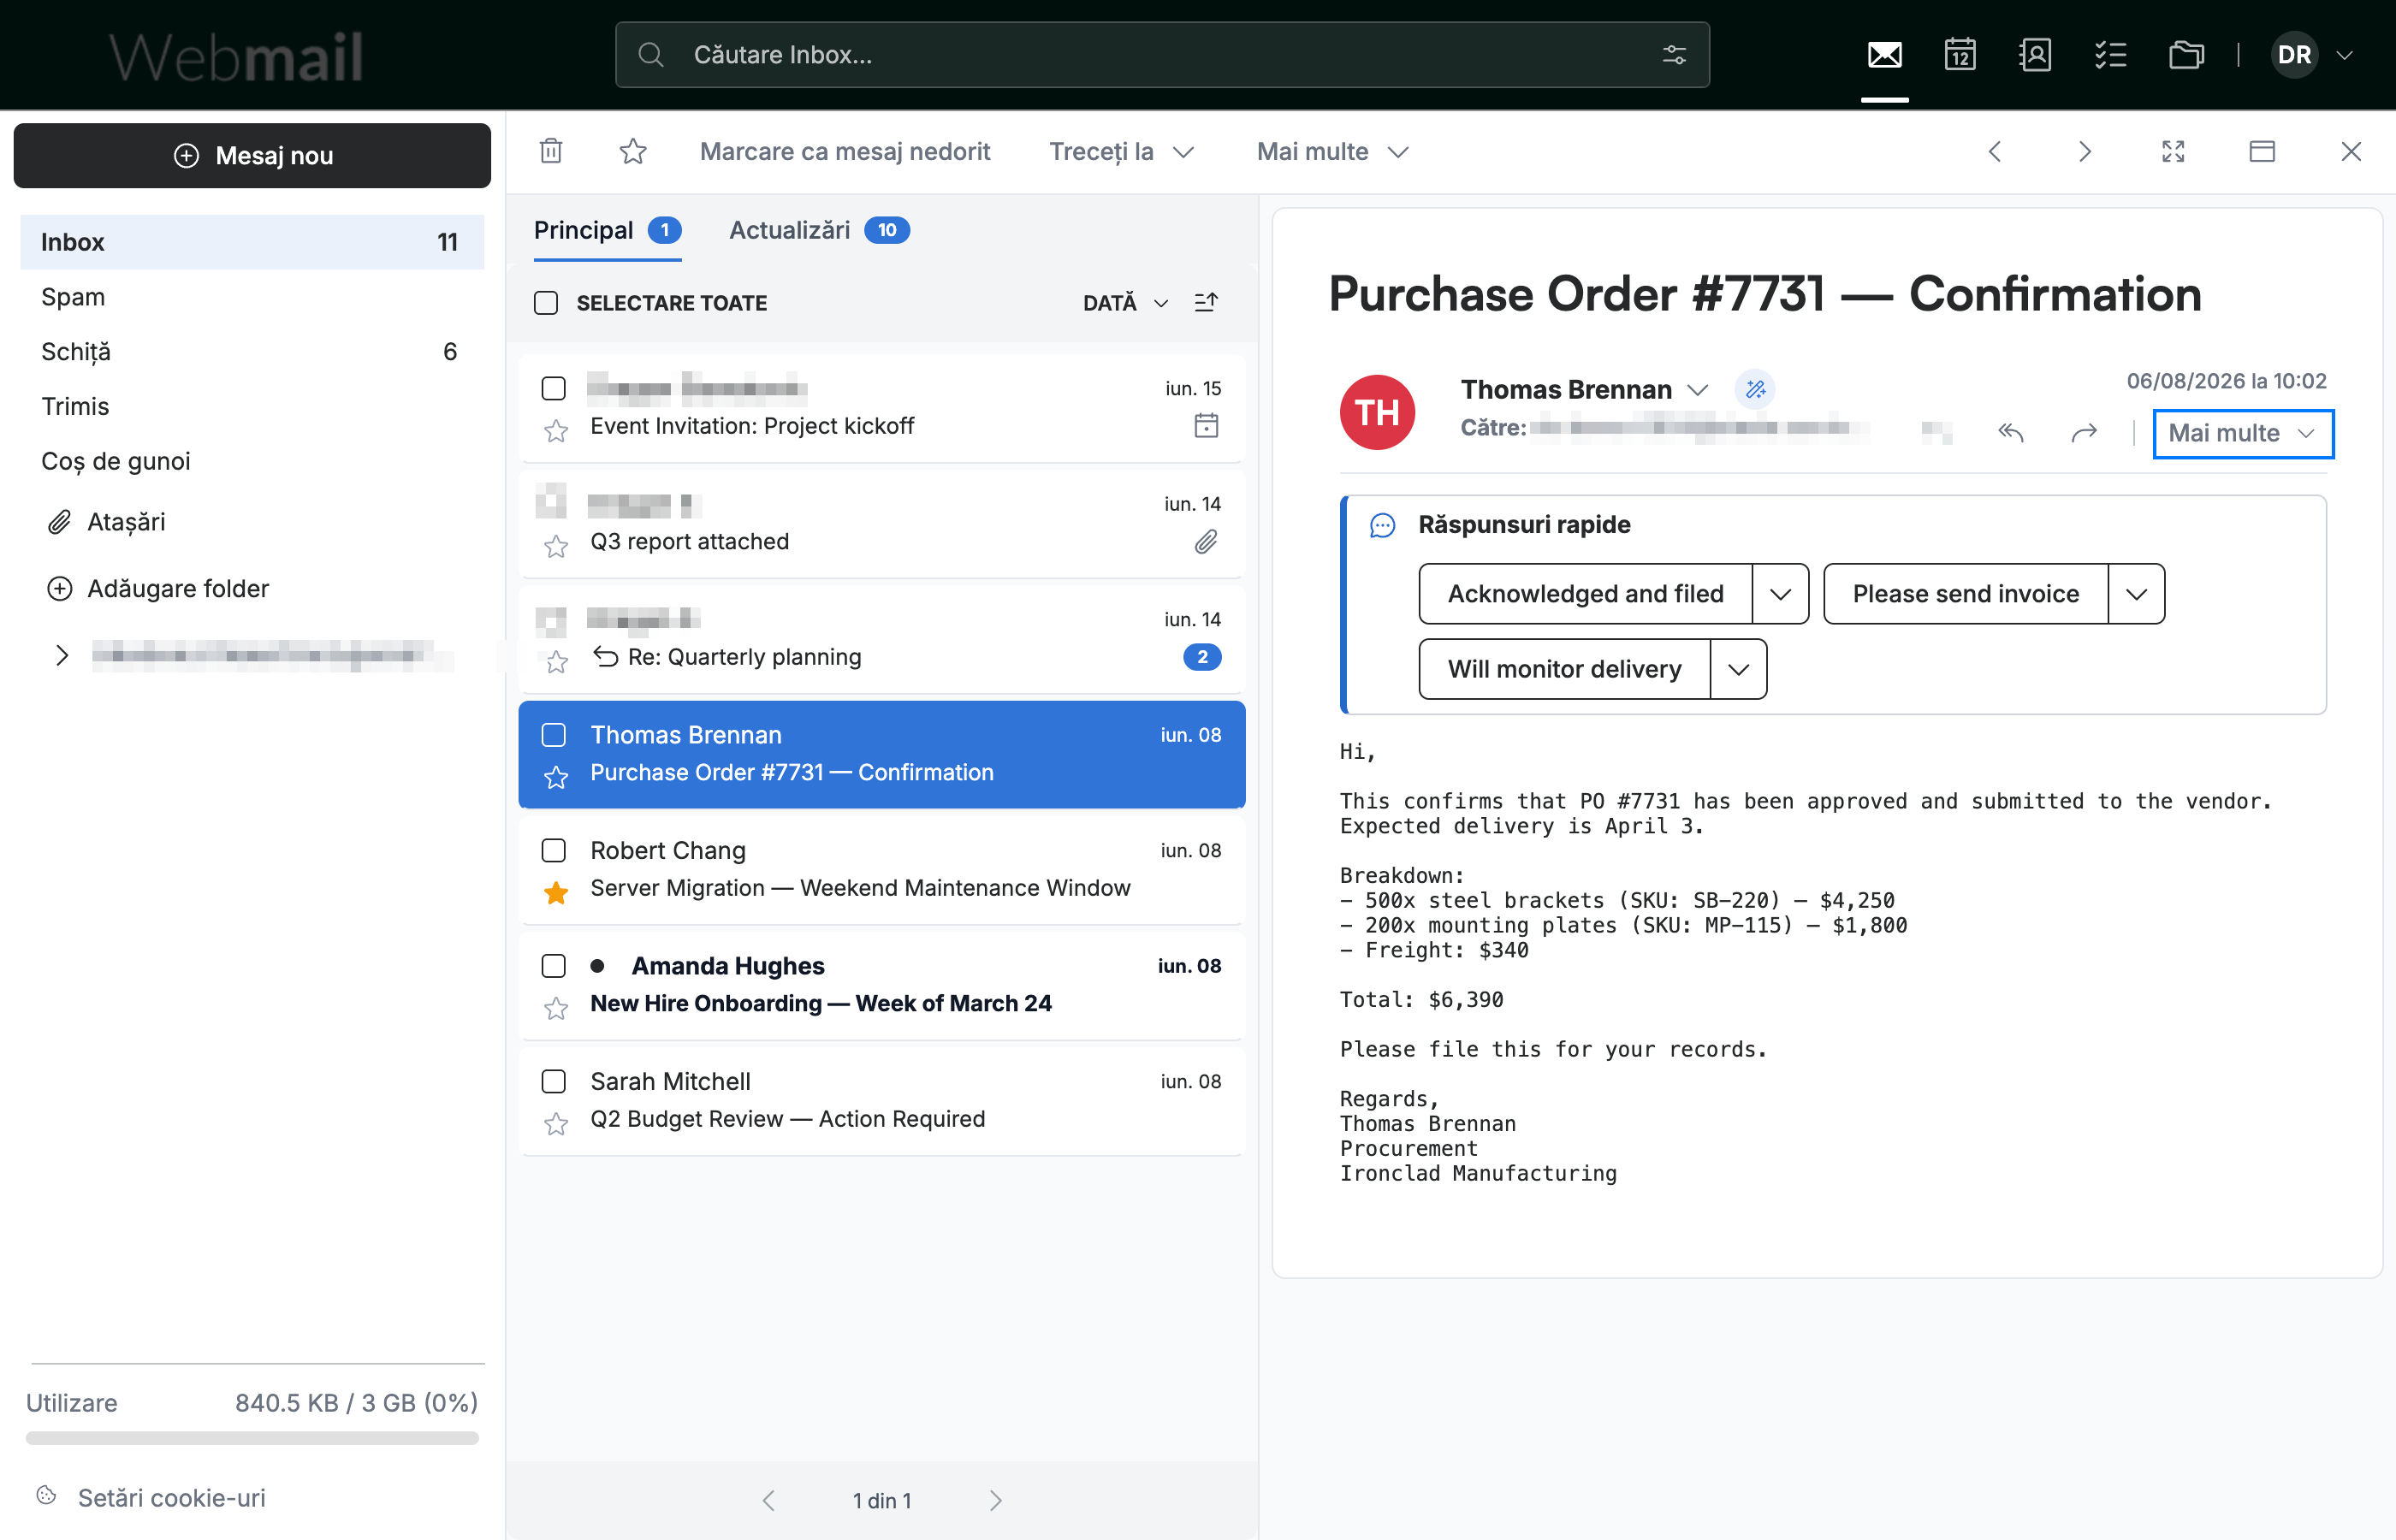Tick checkbox for Amanda Hughes email
The width and height of the screenshot is (2396, 1540).
pos(553,966)
